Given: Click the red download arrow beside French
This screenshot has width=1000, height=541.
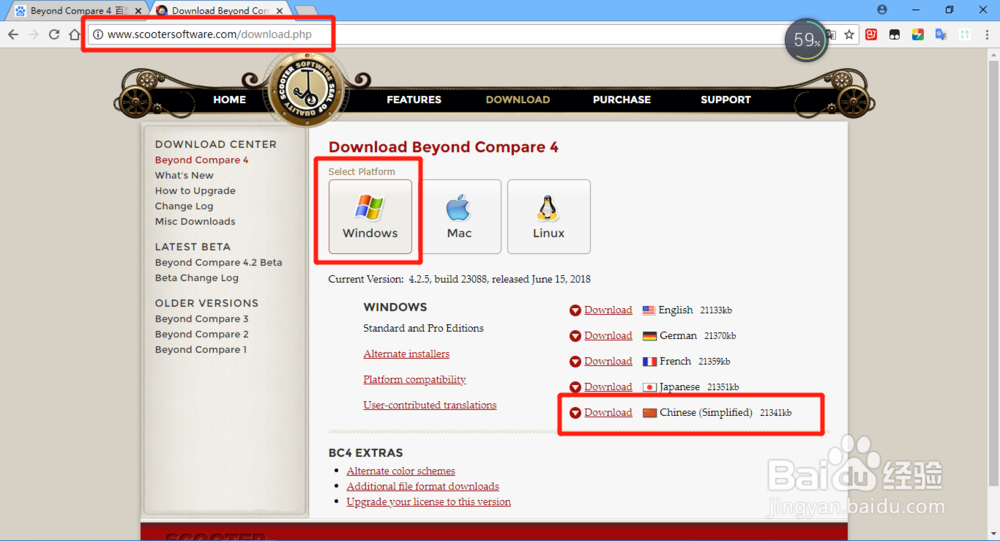Looking at the screenshot, I should pyautogui.click(x=575, y=362).
